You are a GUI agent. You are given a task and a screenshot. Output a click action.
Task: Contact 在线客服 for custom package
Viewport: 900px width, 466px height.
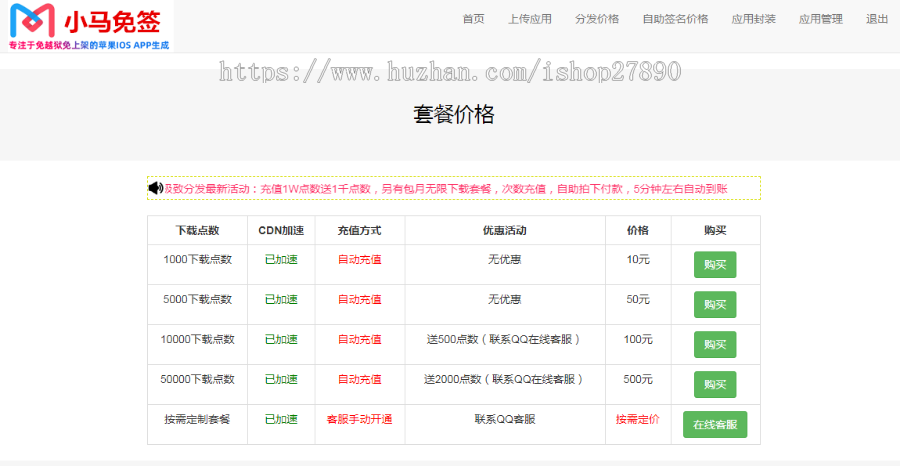point(715,424)
